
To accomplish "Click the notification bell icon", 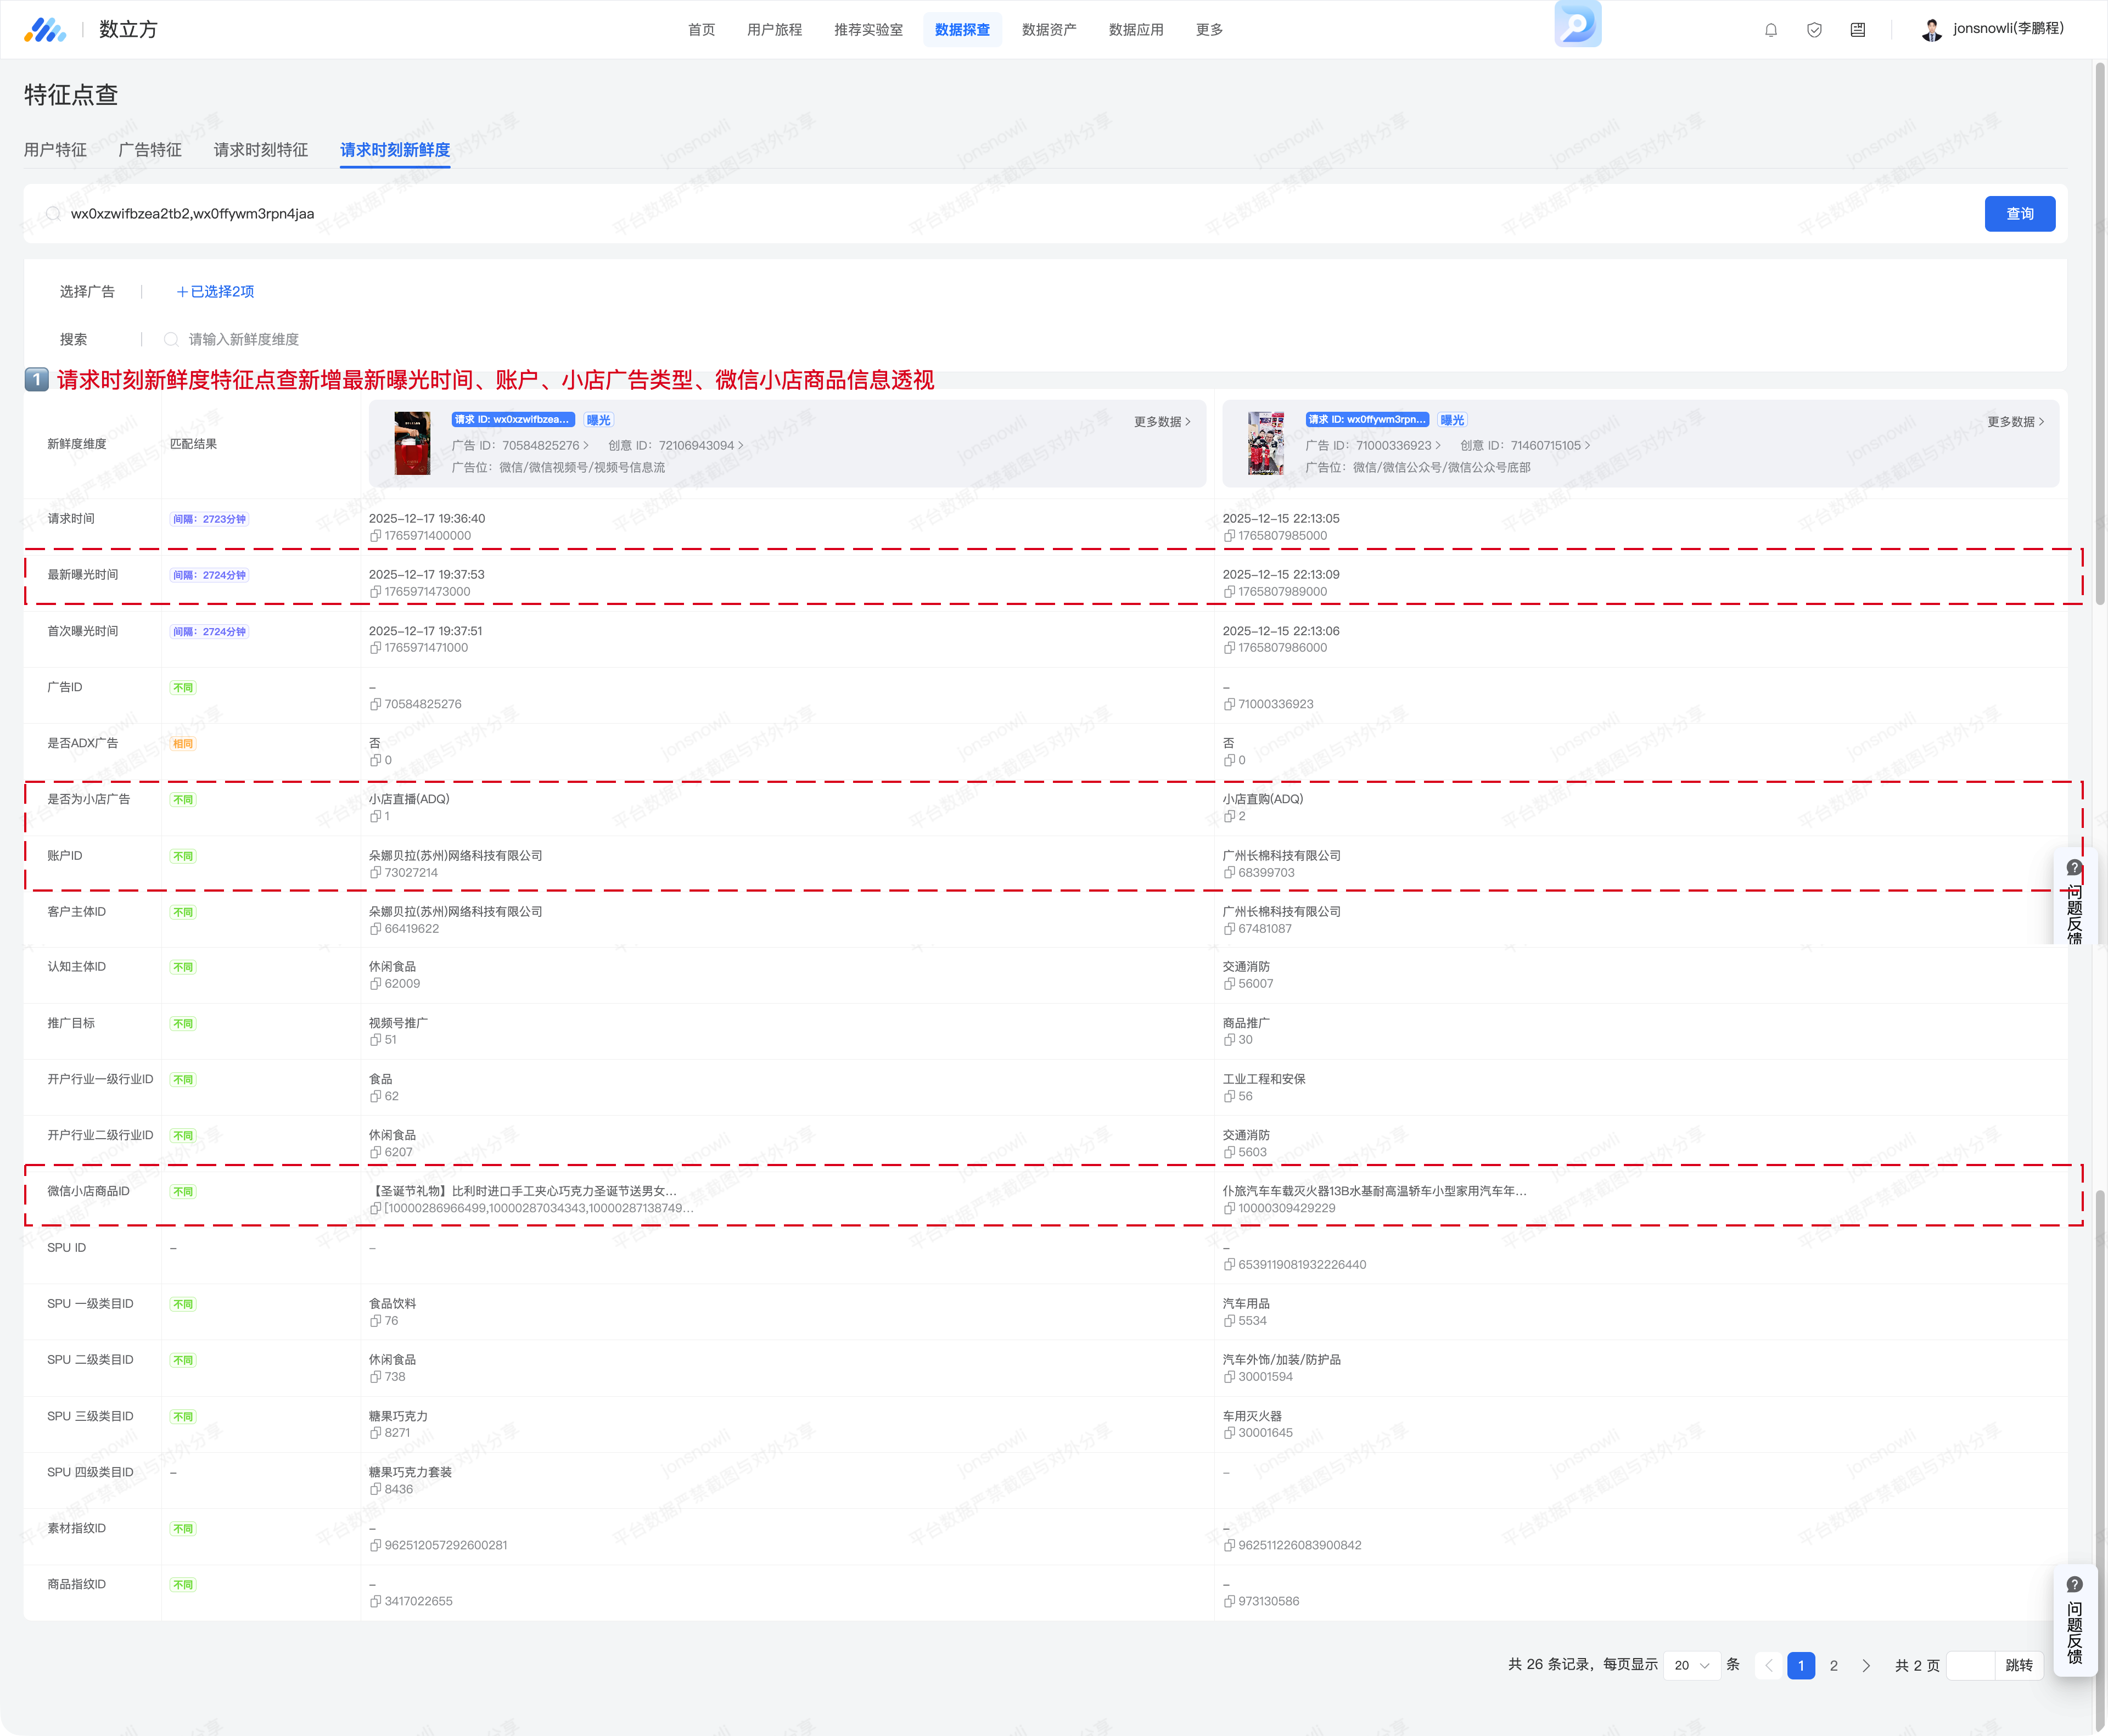I will coord(1771,30).
